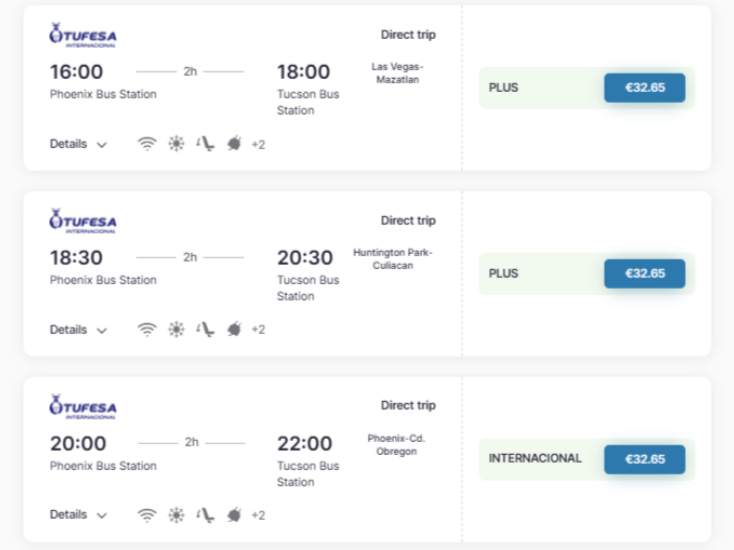This screenshot has height=550, width=734.
Task: Click the WiFi icon on the 16:00 trip
Action: [x=147, y=143]
